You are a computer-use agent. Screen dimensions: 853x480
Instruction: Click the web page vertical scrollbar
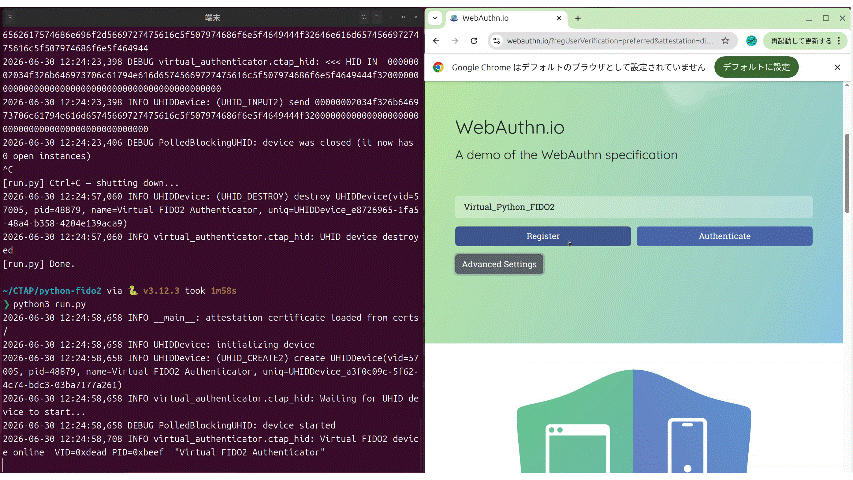point(847,174)
